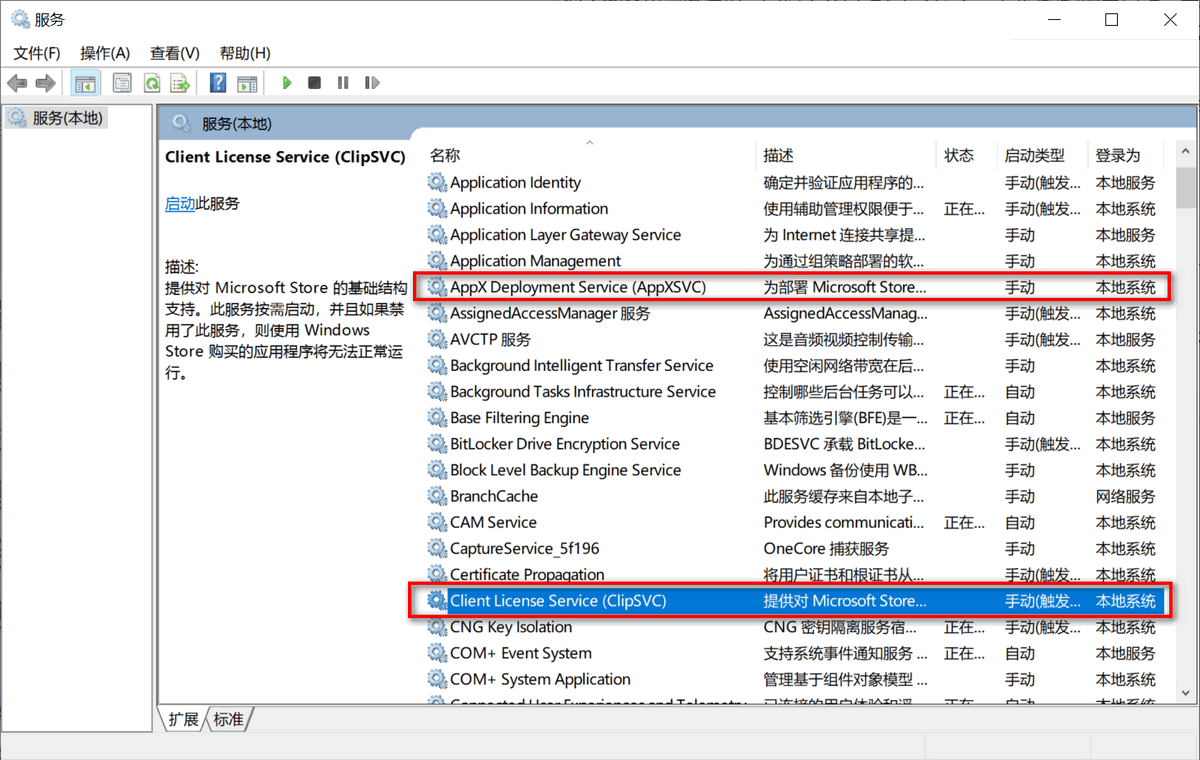Click the Refresh toolbar icon
The height and width of the screenshot is (760, 1200).
151,83
